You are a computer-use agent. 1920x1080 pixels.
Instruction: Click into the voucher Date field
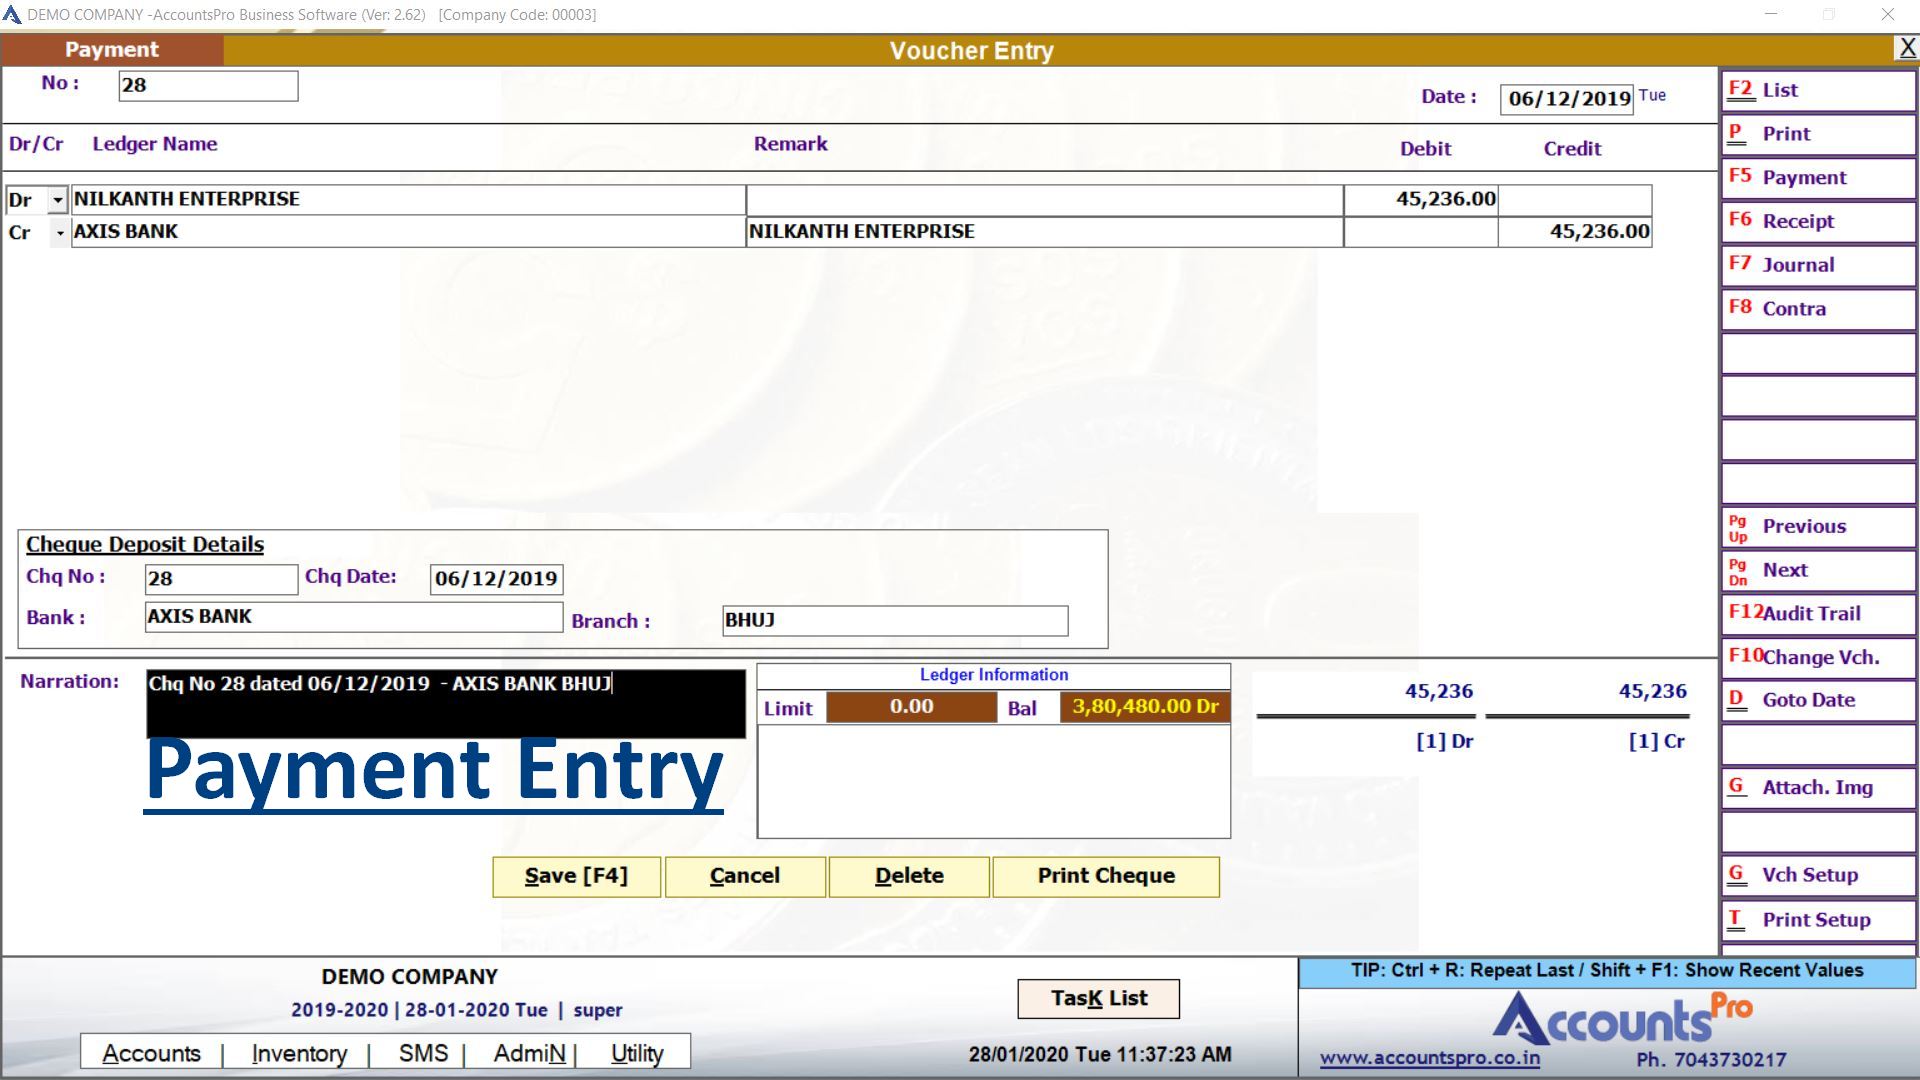pos(1566,98)
